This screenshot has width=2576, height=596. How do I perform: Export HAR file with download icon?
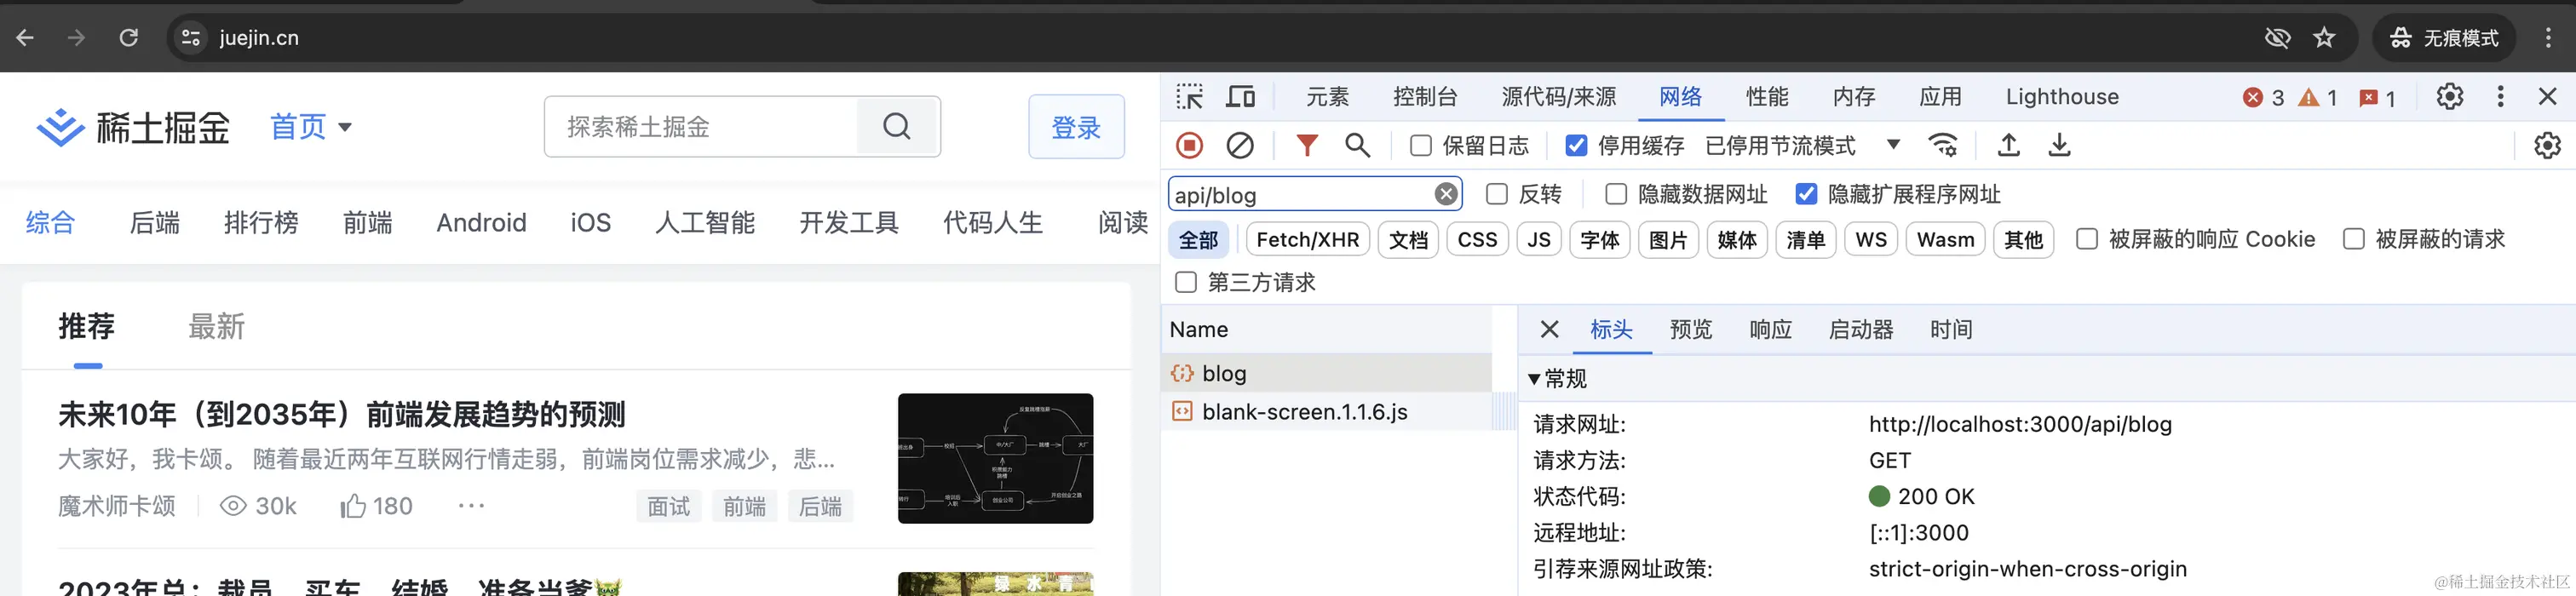pos(2060,146)
